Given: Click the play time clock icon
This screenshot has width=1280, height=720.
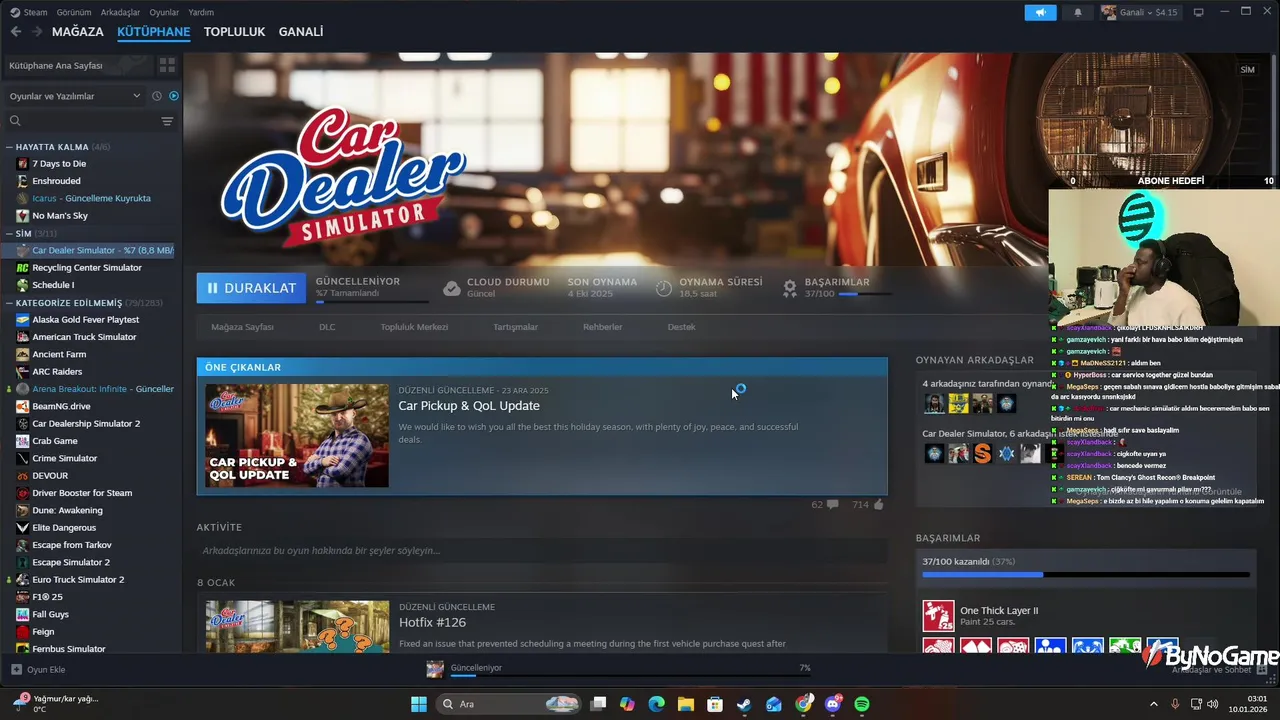Looking at the screenshot, I should point(664,288).
